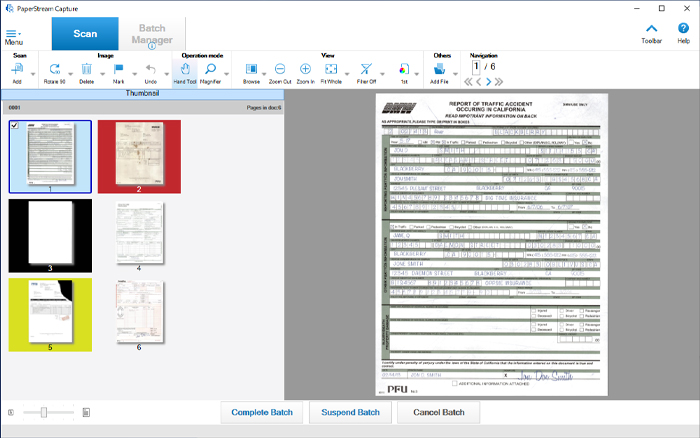This screenshot has height=438, width=700.
Task: Zoom Out the page view
Action: [280, 69]
